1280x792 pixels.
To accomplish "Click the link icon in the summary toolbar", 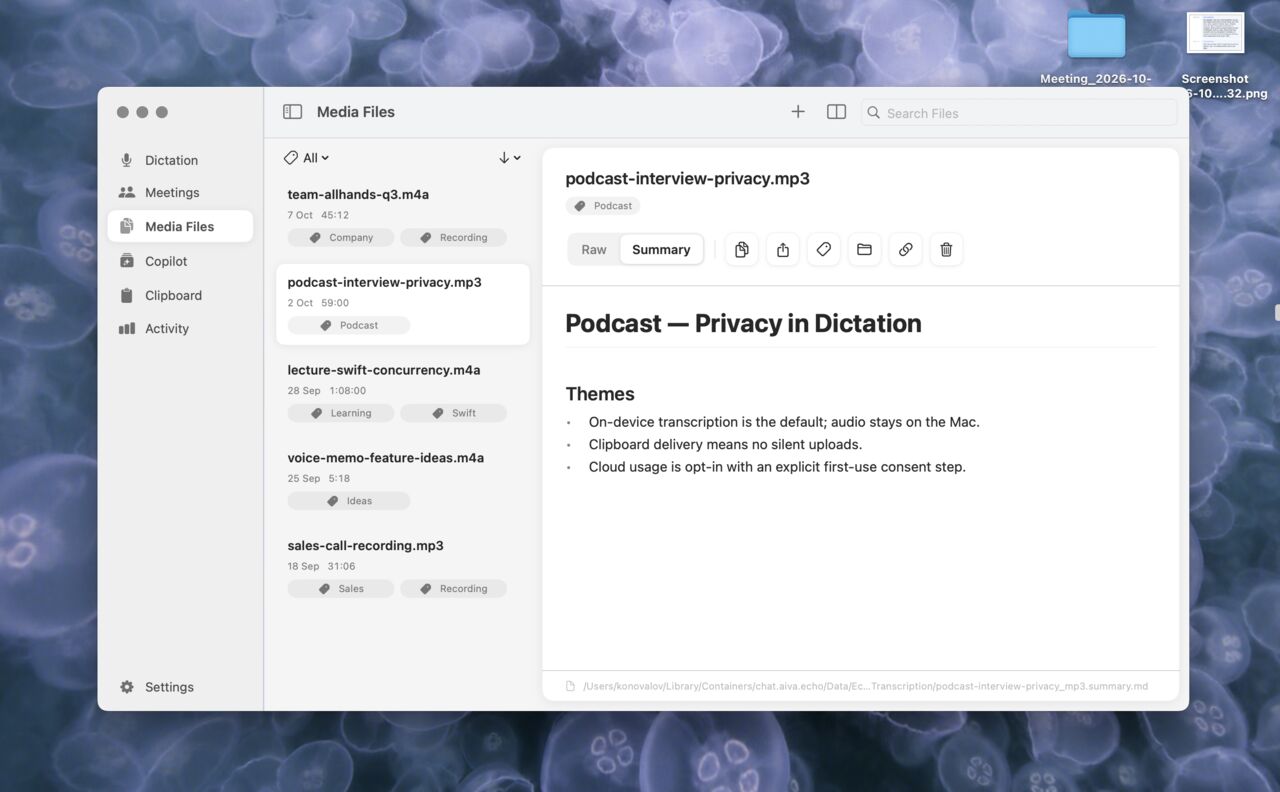I will (906, 249).
